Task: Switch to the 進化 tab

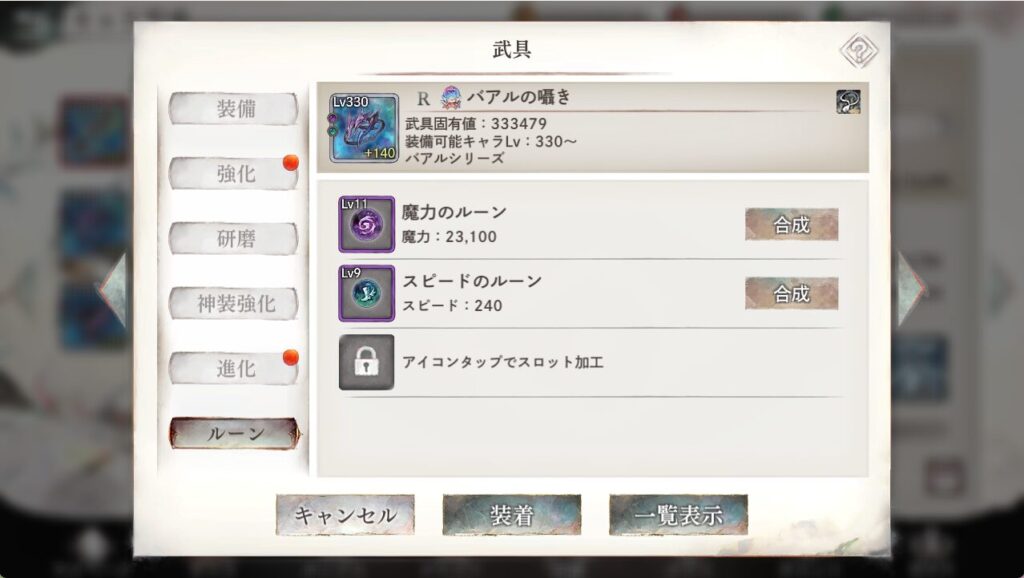Action: tap(234, 368)
